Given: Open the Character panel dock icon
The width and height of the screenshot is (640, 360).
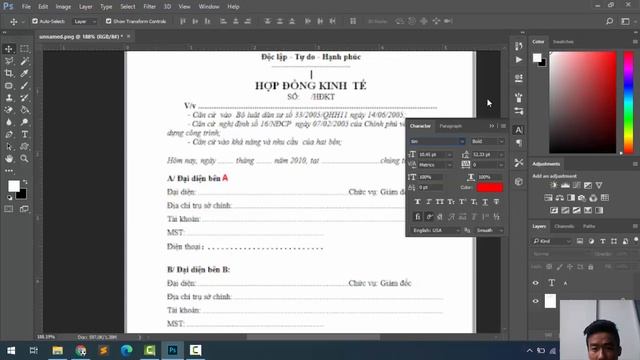Looking at the screenshot, I should [x=518, y=130].
